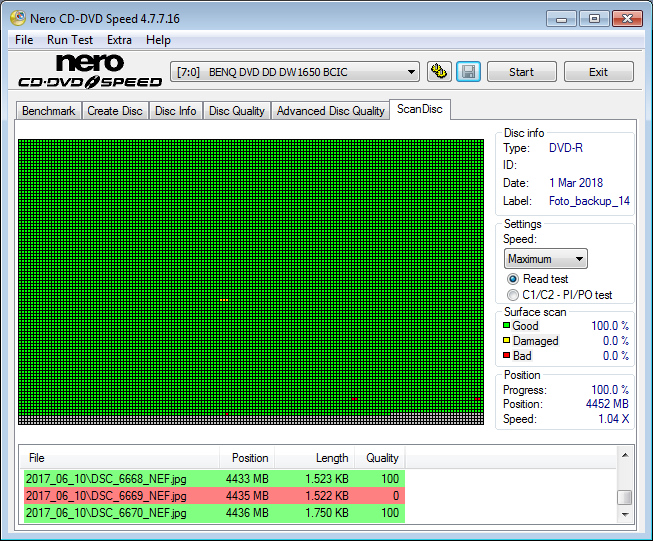Select the Read test radio button

point(513,279)
